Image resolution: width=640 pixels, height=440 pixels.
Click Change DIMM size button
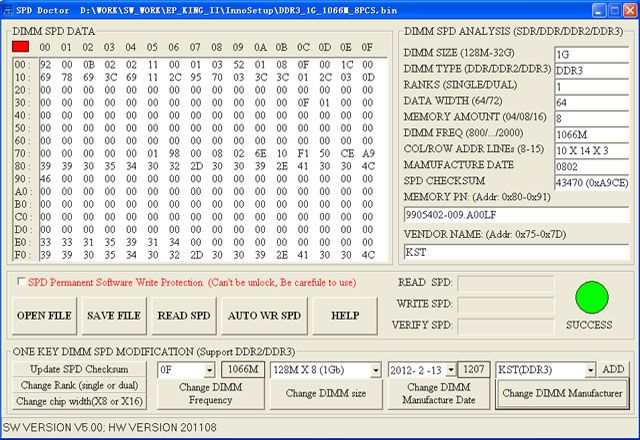tap(326, 393)
